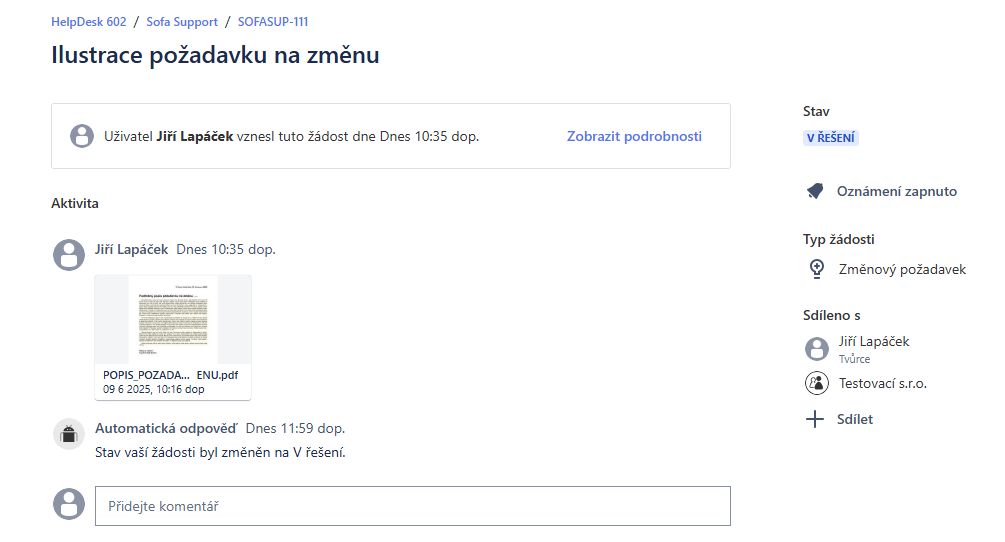Click the V ŘEŠENÍ status badge

[831, 138]
